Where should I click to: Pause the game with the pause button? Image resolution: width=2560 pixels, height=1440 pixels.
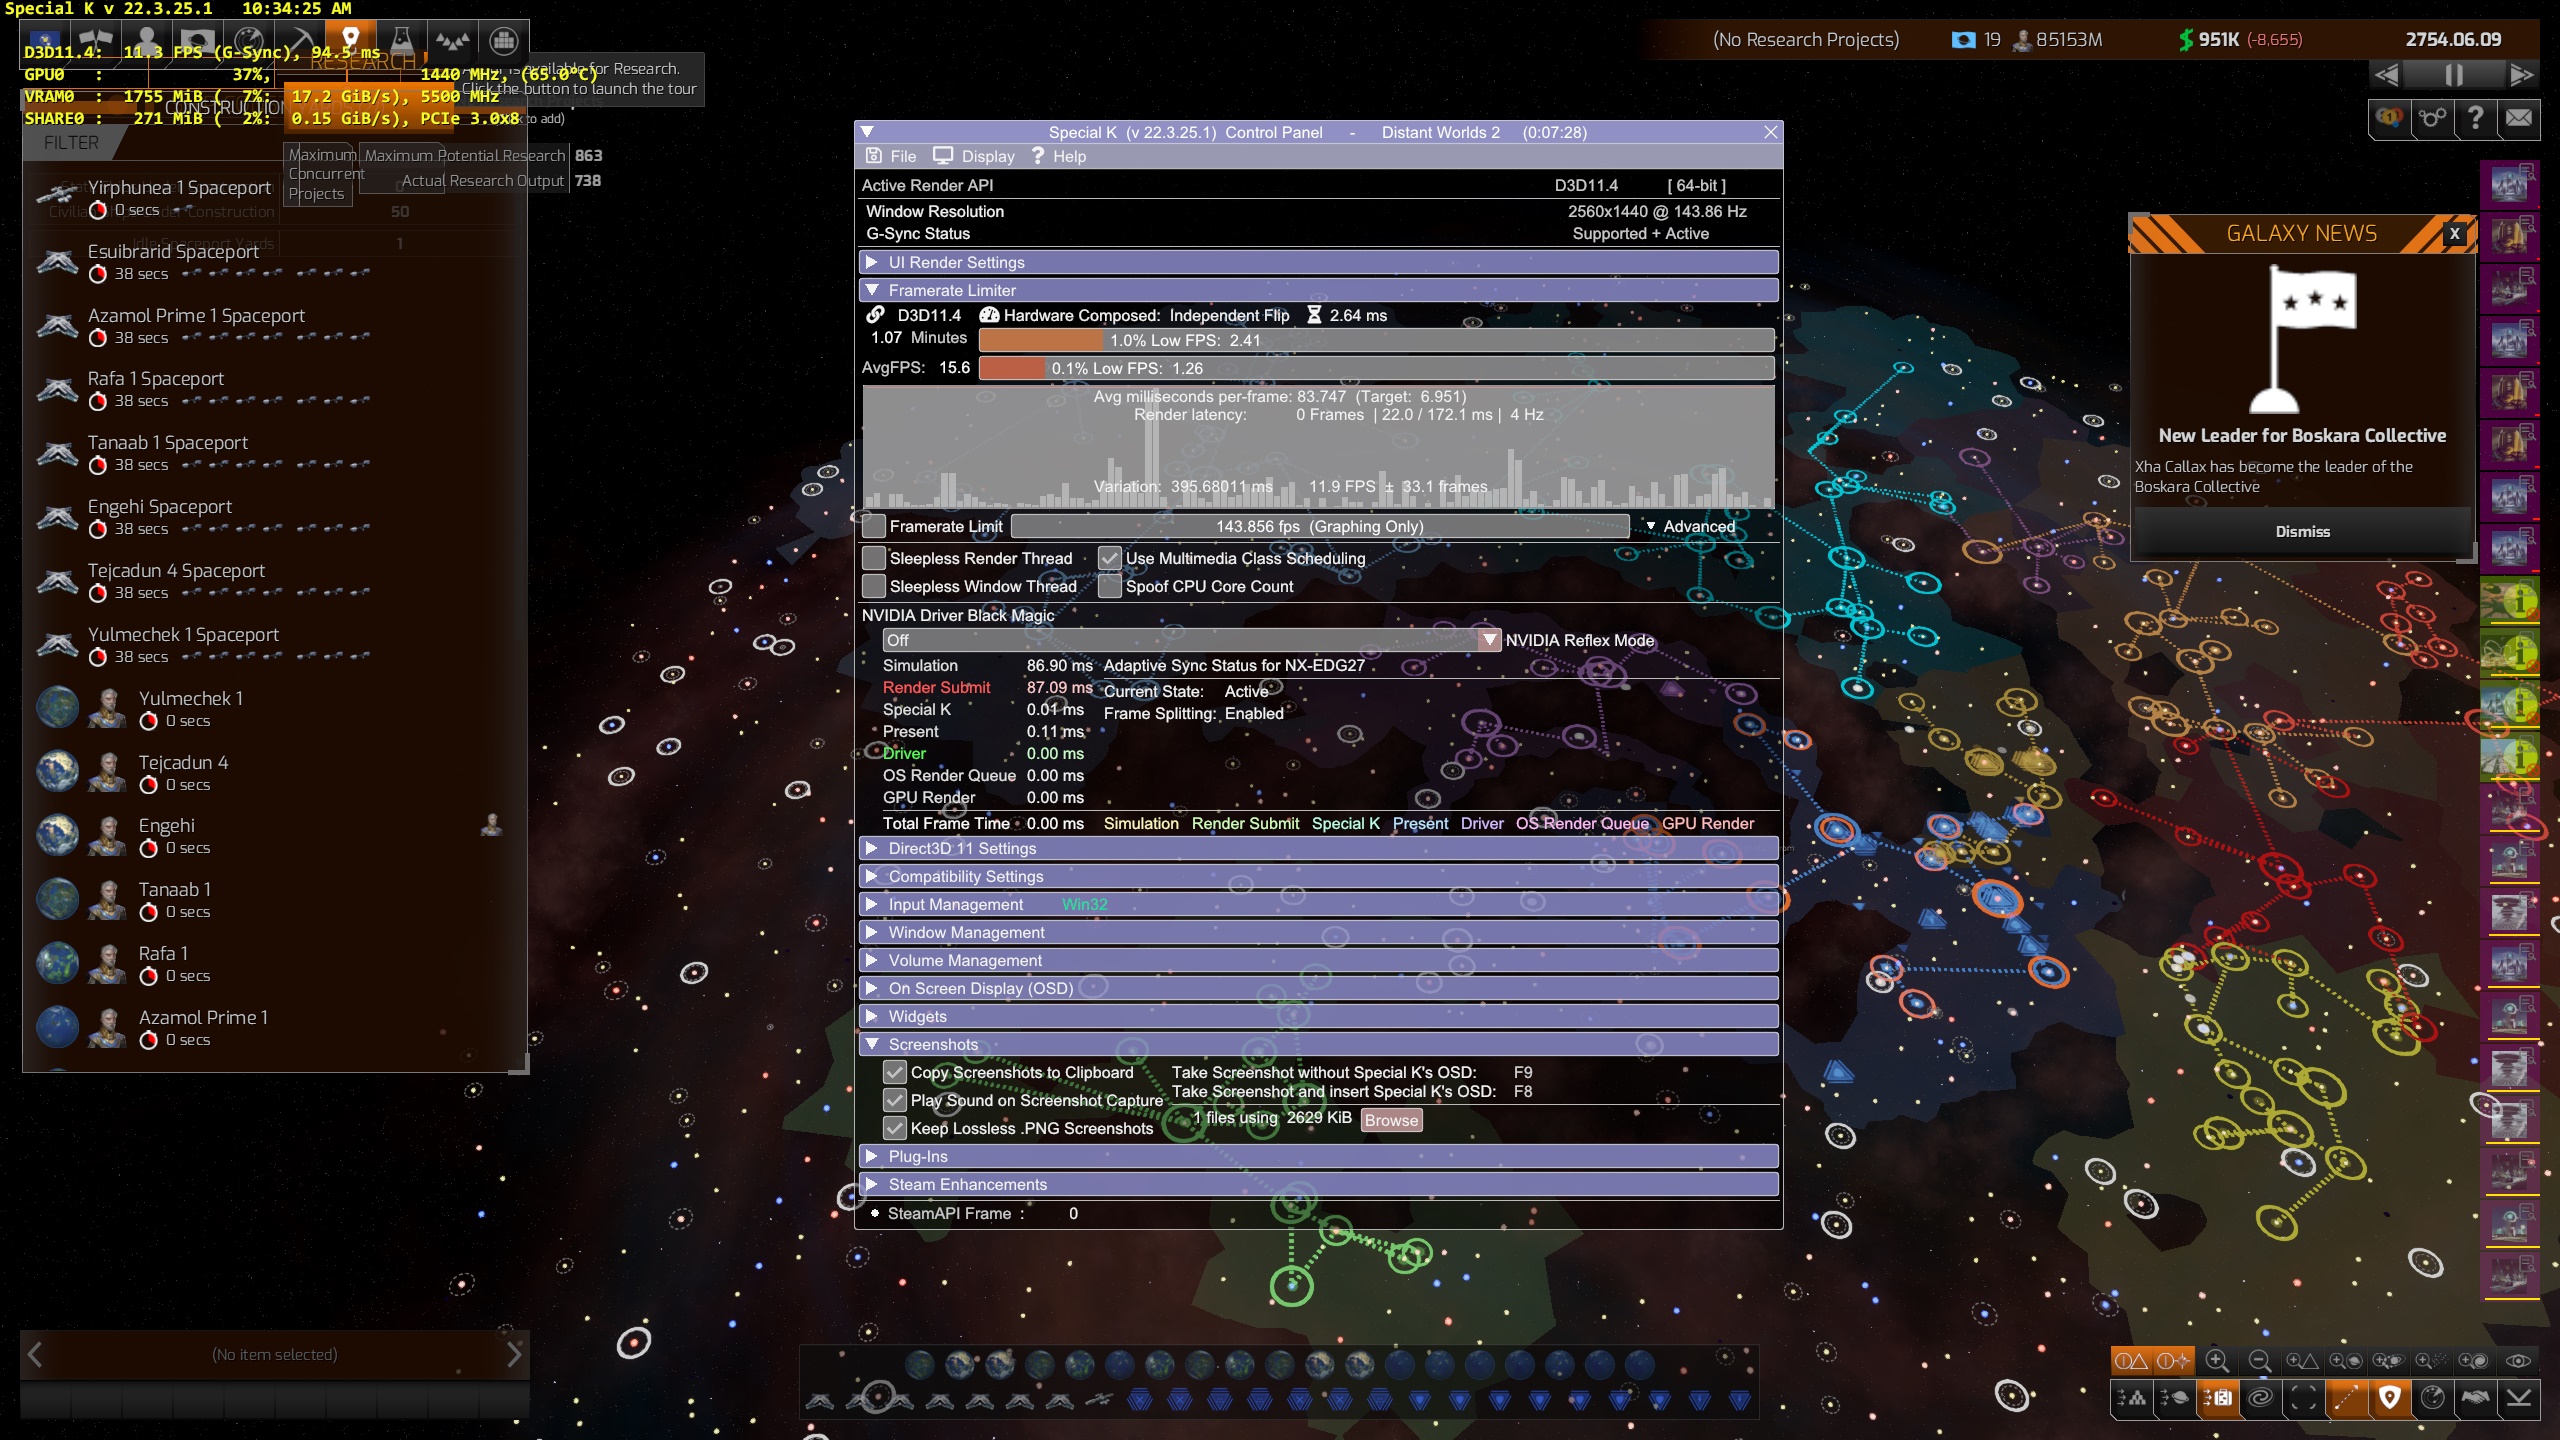coord(2453,75)
